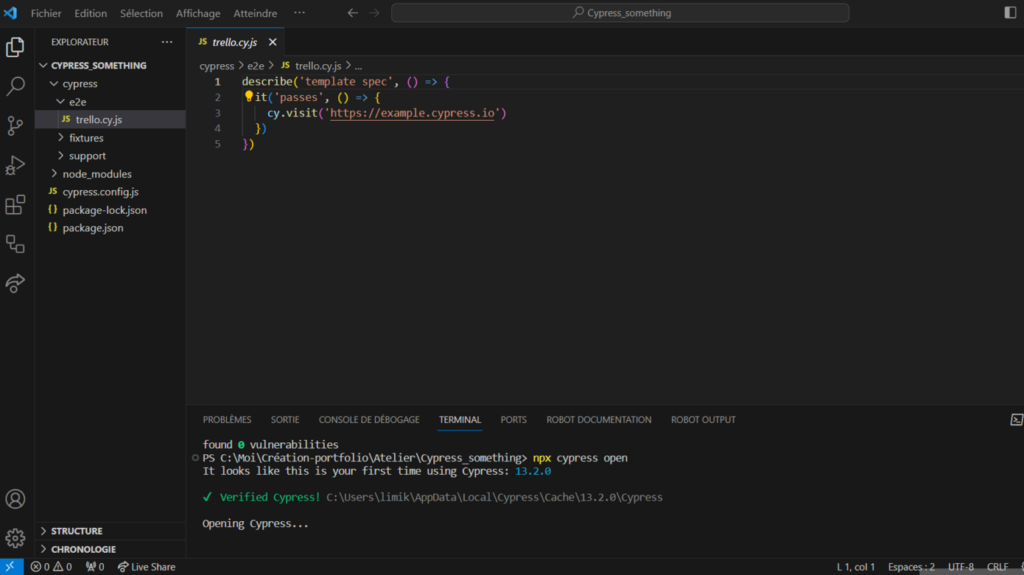Open the Fichier menu
Screen dimensions: 1024x575
pyautogui.click(x=46, y=13)
